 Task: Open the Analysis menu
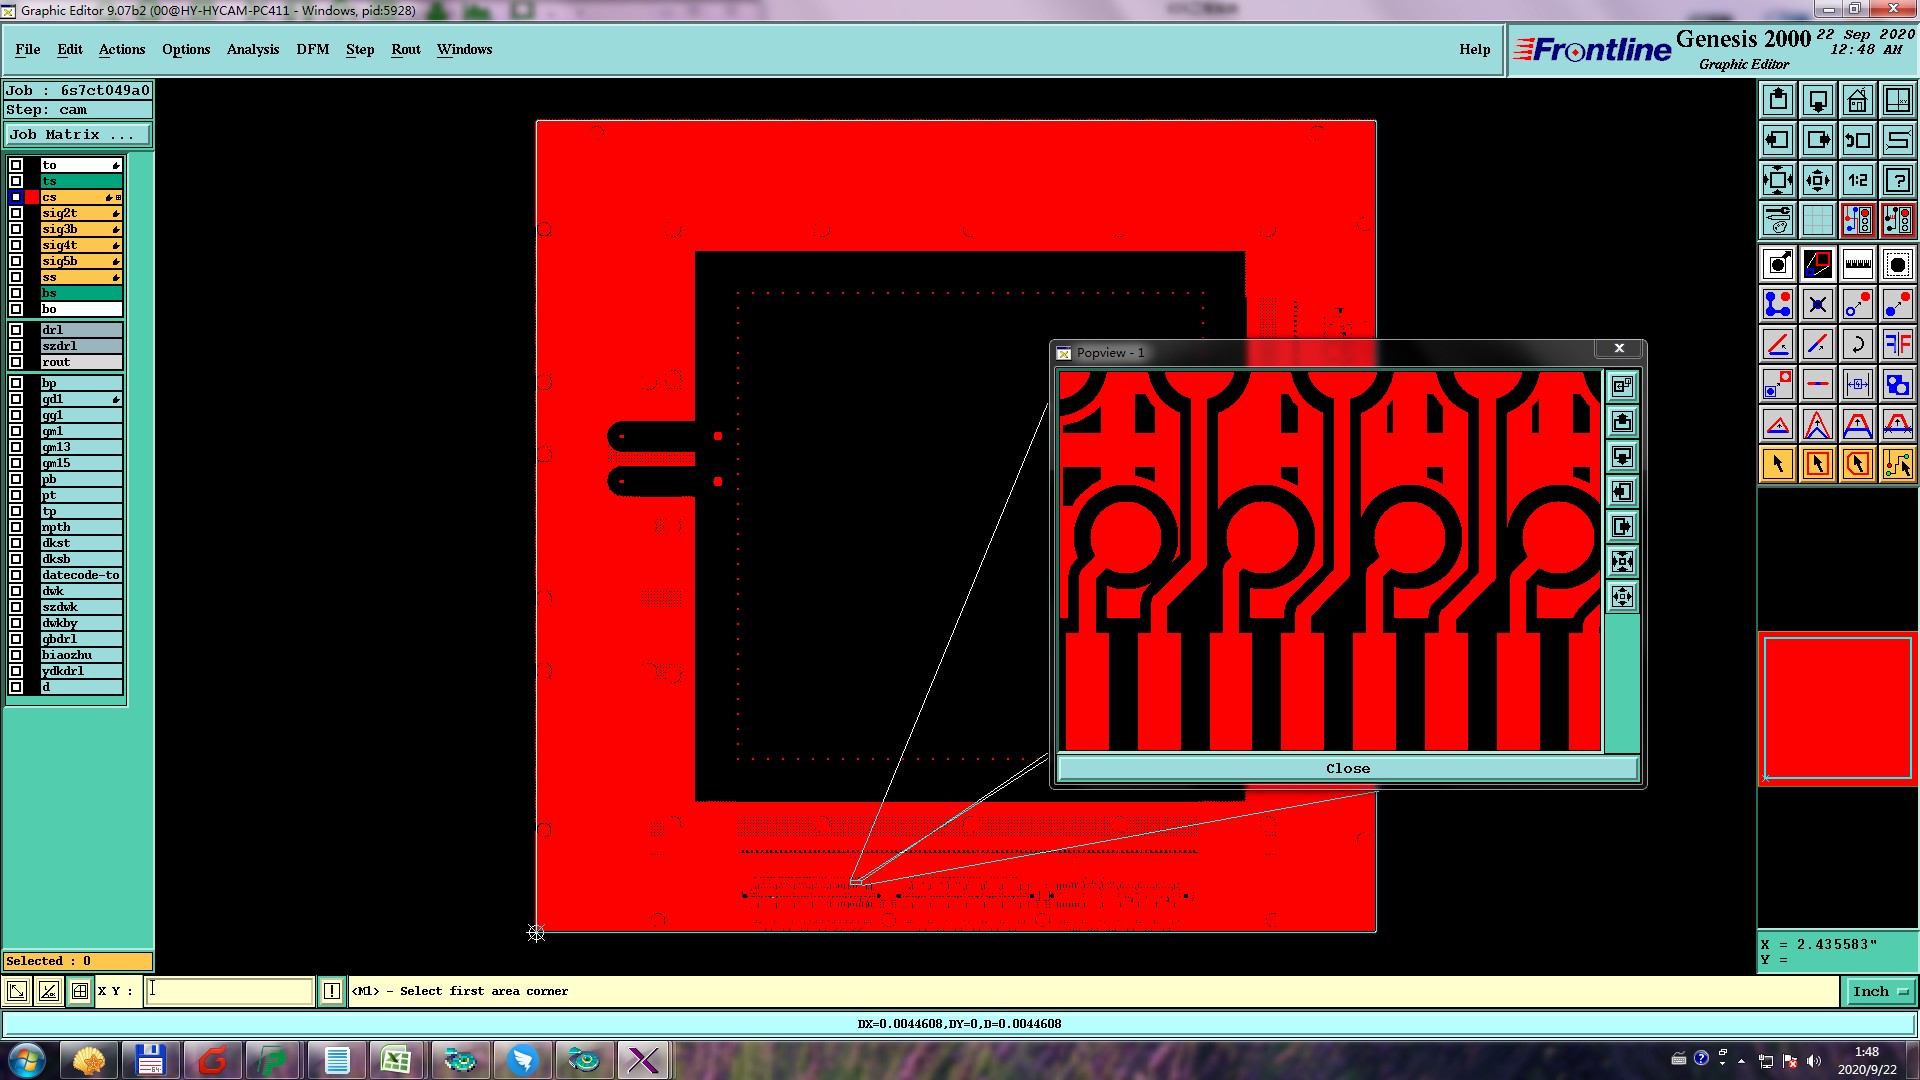pos(252,49)
